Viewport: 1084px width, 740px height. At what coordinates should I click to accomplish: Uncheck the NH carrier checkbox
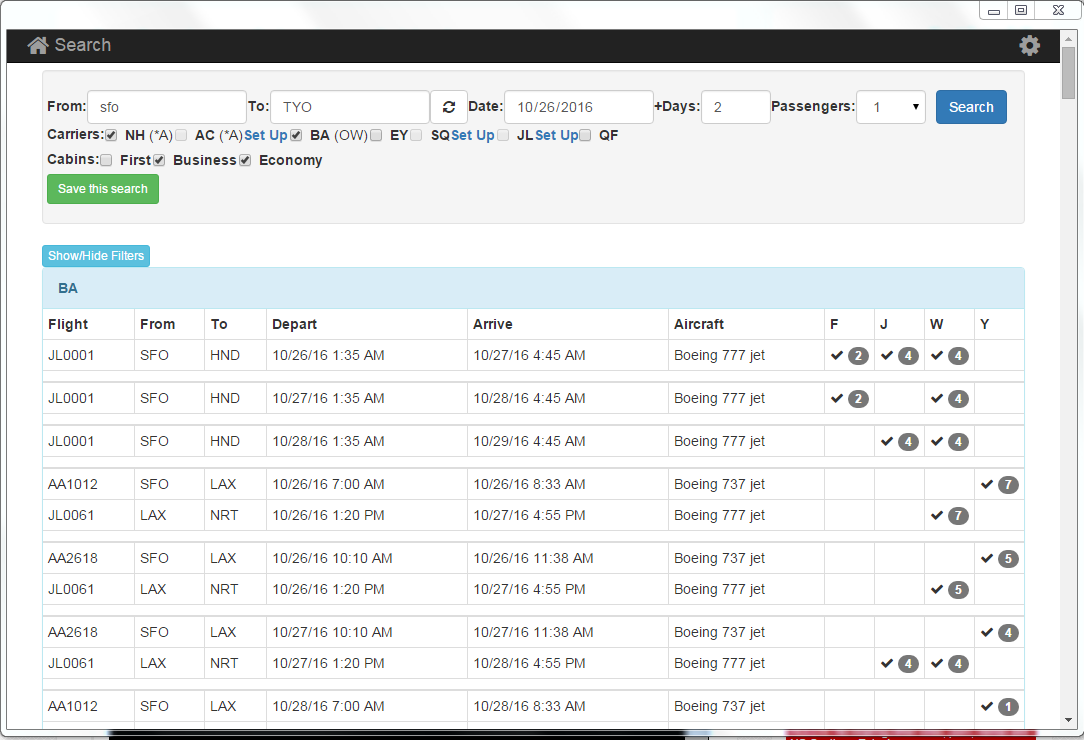111,135
